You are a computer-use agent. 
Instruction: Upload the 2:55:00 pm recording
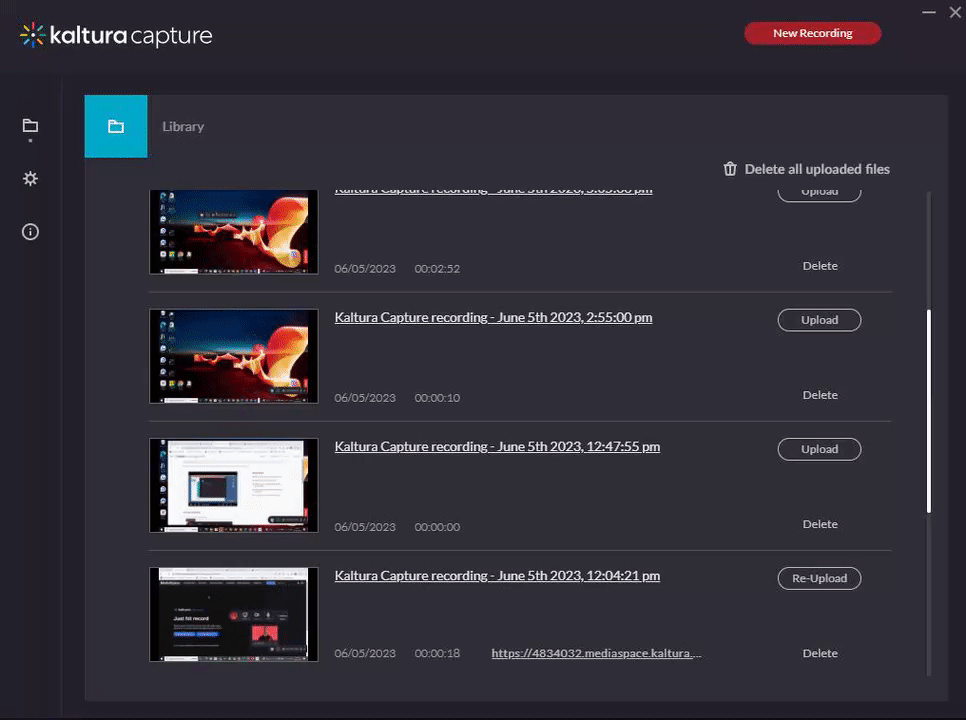[819, 320]
